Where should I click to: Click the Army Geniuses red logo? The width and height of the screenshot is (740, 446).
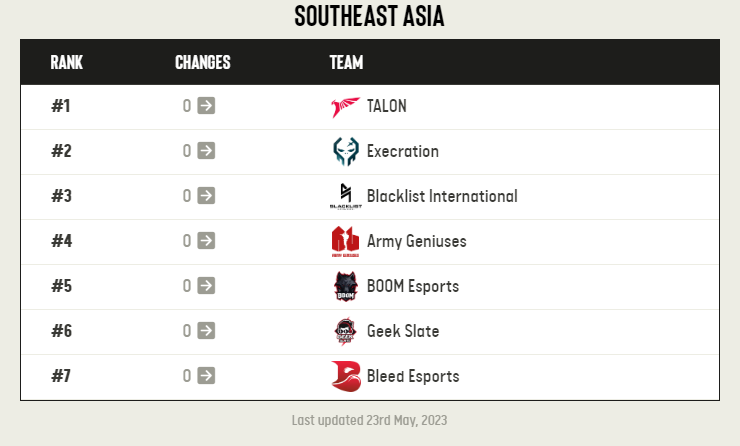click(345, 242)
